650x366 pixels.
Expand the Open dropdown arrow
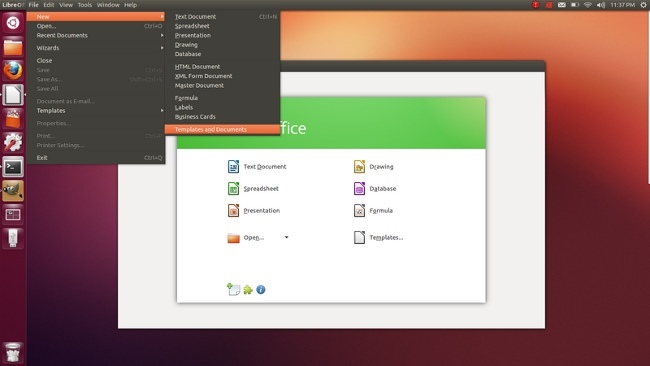click(x=286, y=238)
